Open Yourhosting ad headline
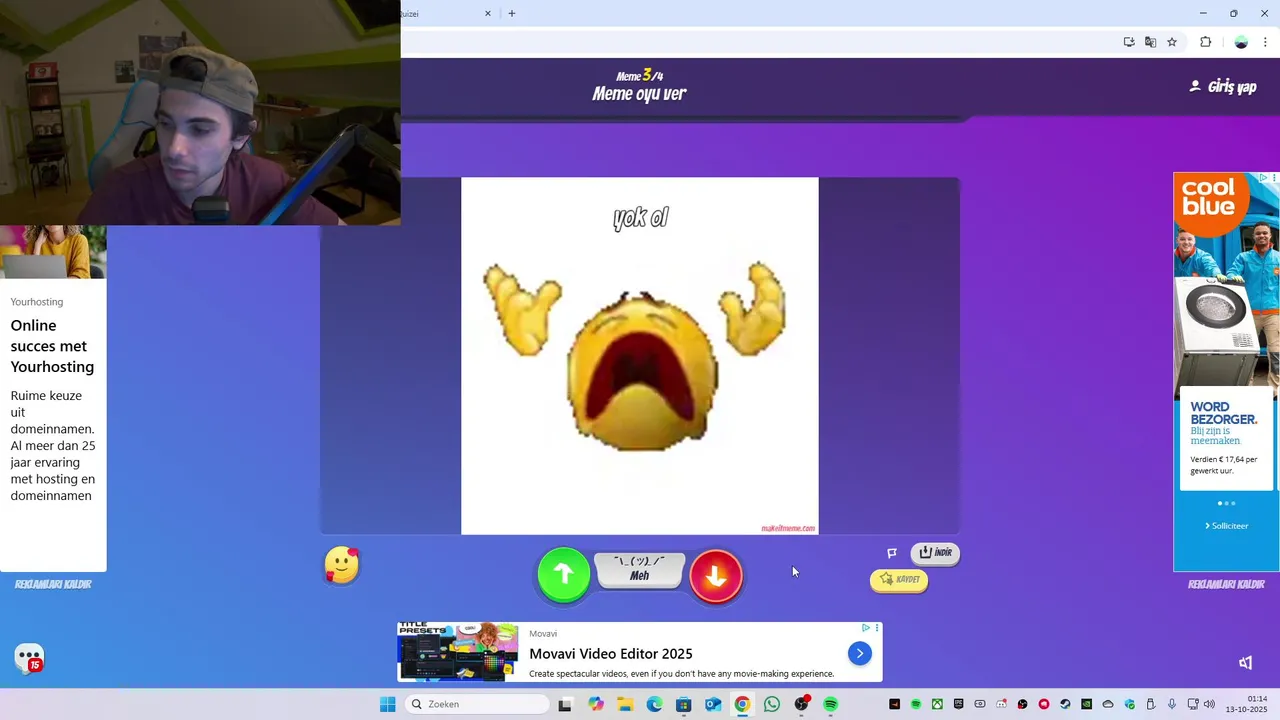 coord(52,346)
